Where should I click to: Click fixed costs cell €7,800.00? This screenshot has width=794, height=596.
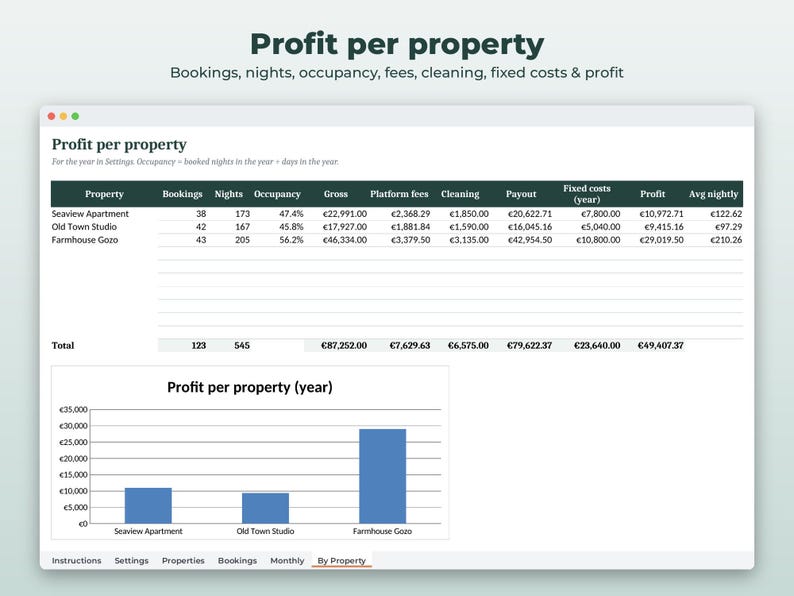click(x=600, y=214)
